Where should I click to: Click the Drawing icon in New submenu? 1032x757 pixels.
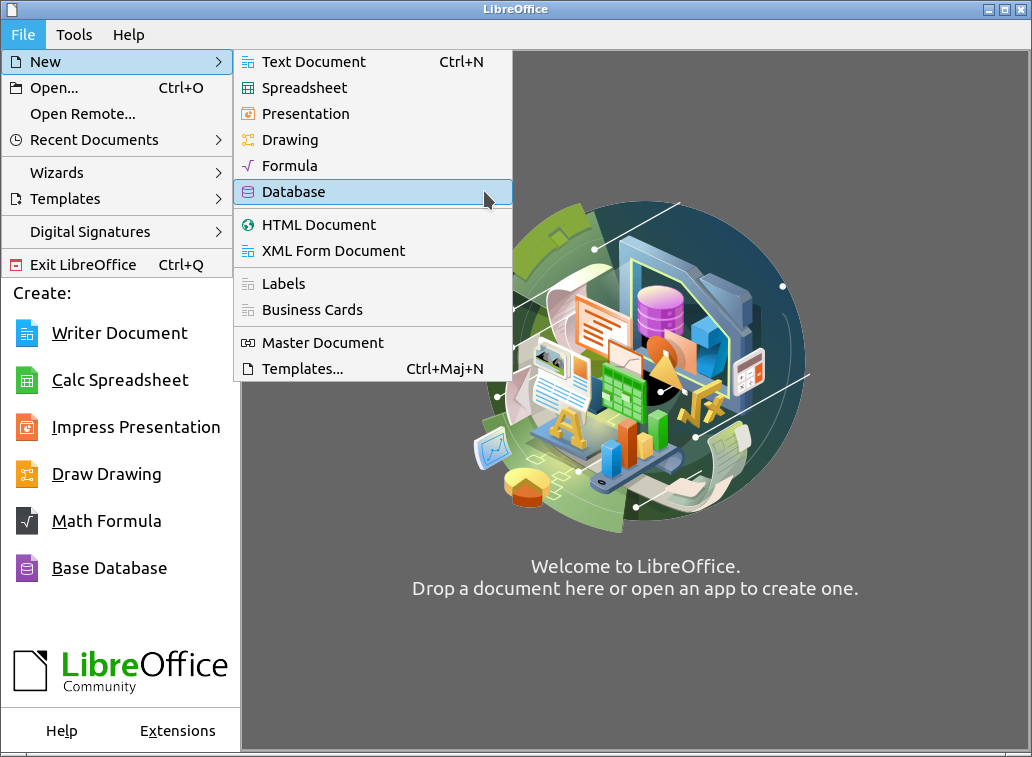pos(248,140)
